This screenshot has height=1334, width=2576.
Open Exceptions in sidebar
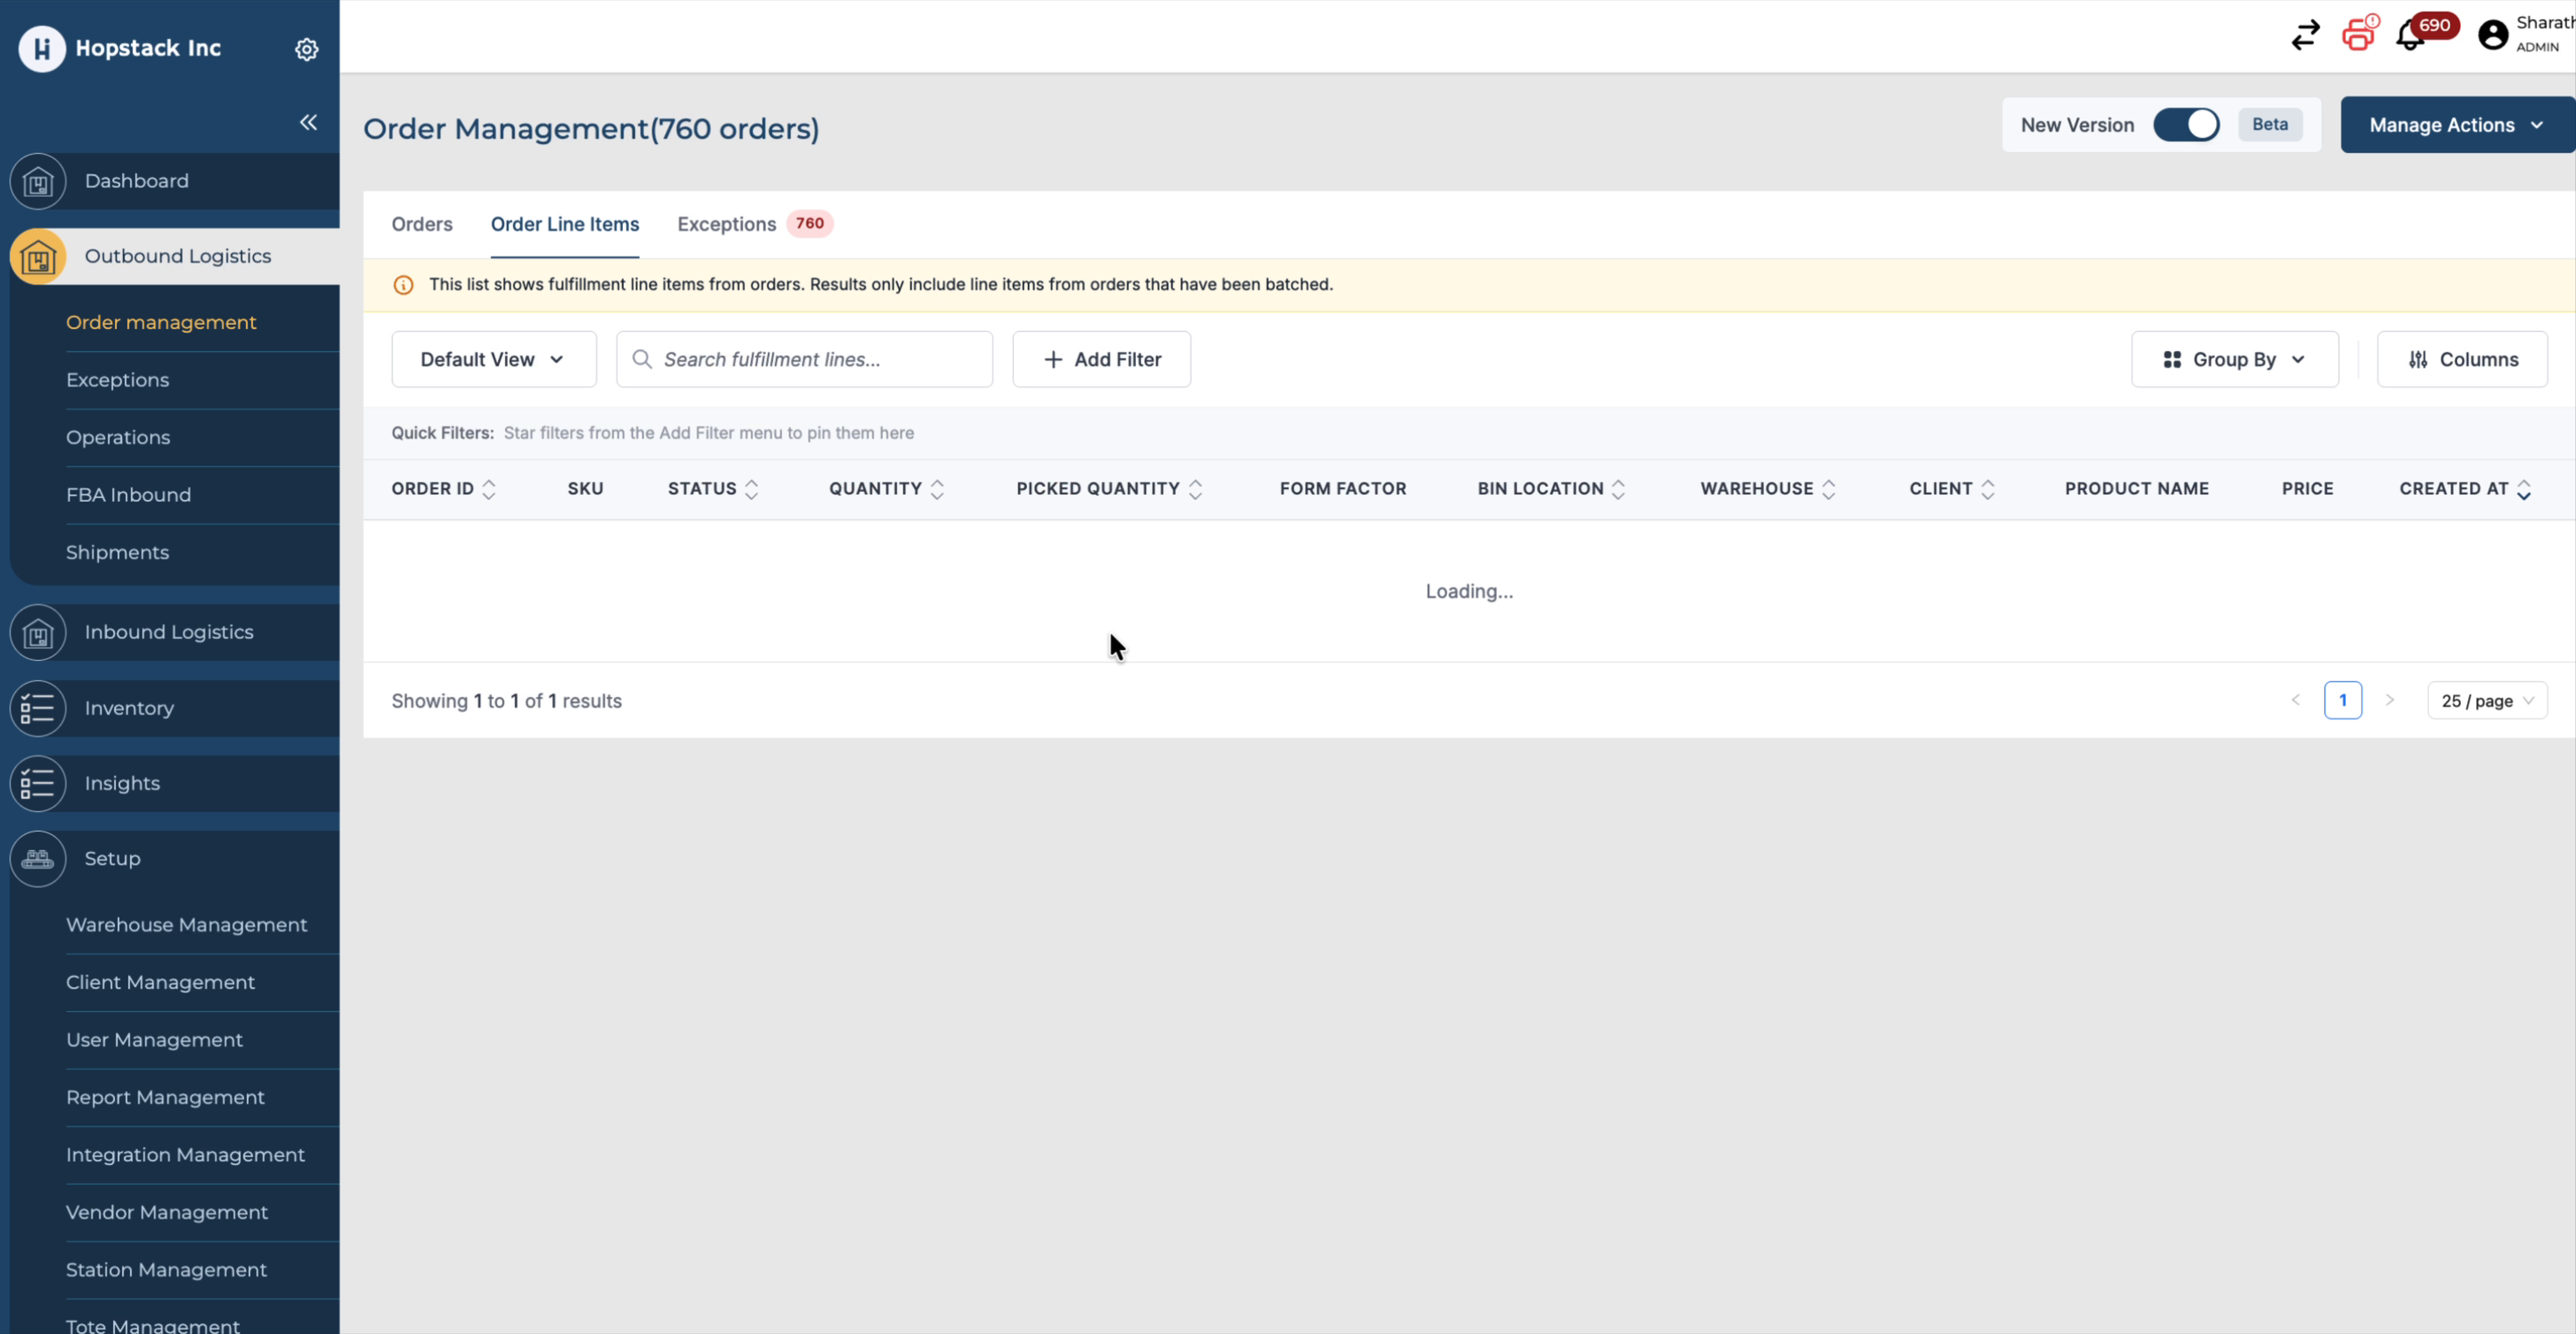tap(117, 380)
